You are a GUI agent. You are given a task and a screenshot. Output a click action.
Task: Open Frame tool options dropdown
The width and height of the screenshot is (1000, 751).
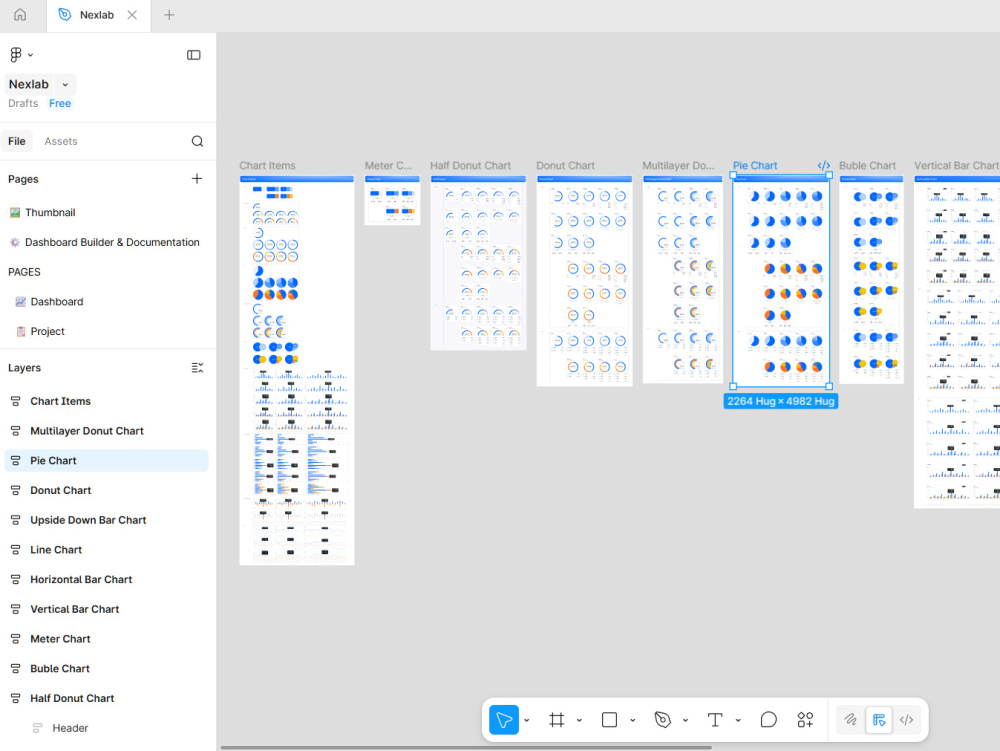(x=579, y=720)
